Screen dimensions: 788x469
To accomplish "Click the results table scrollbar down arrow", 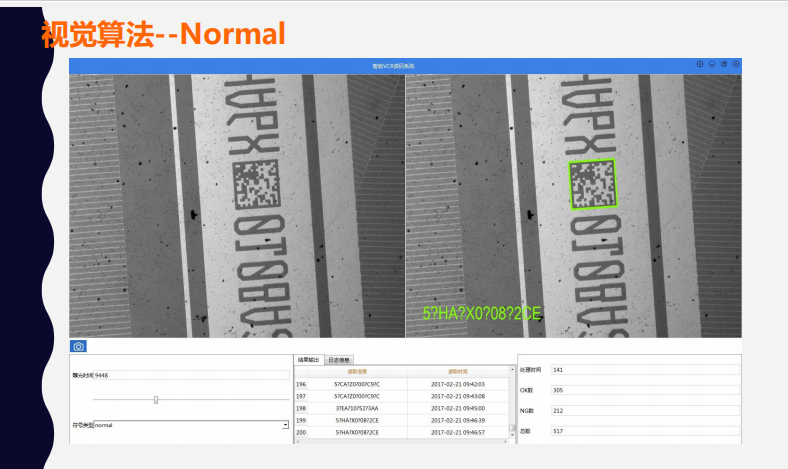I will coord(511,434).
